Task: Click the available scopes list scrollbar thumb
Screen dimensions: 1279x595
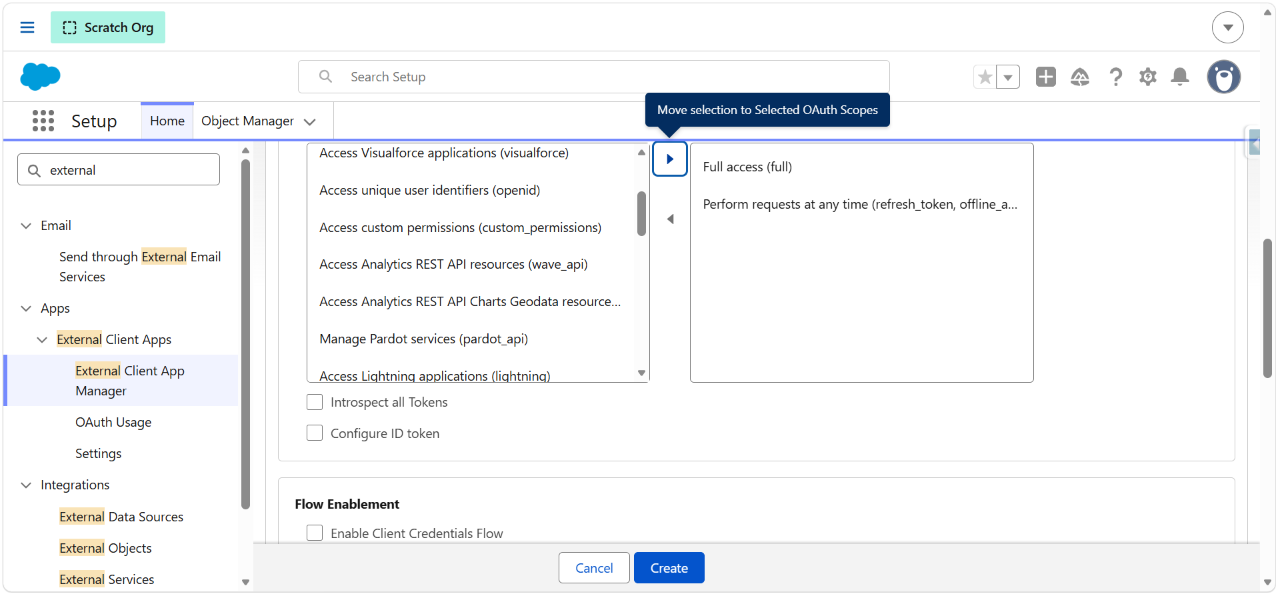Action: coord(642,213)
